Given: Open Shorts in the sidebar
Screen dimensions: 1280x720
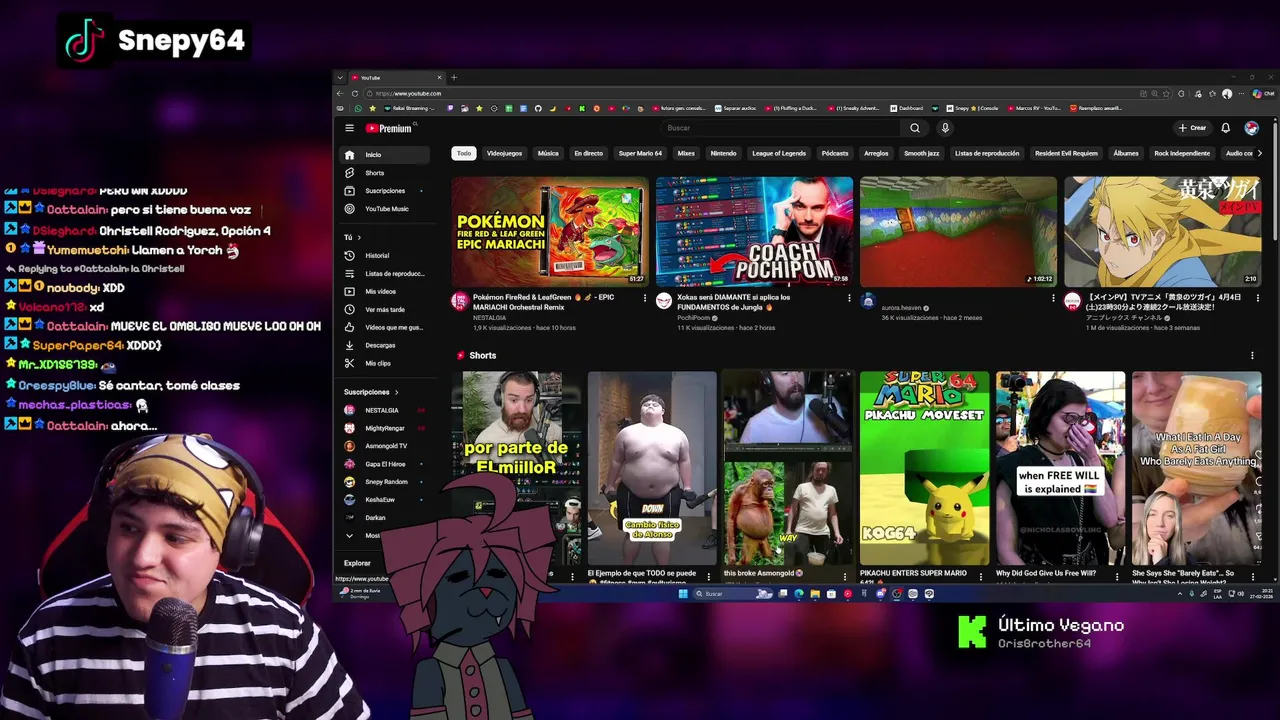Looking at the screenshot, I should click(x=385, y=173).
